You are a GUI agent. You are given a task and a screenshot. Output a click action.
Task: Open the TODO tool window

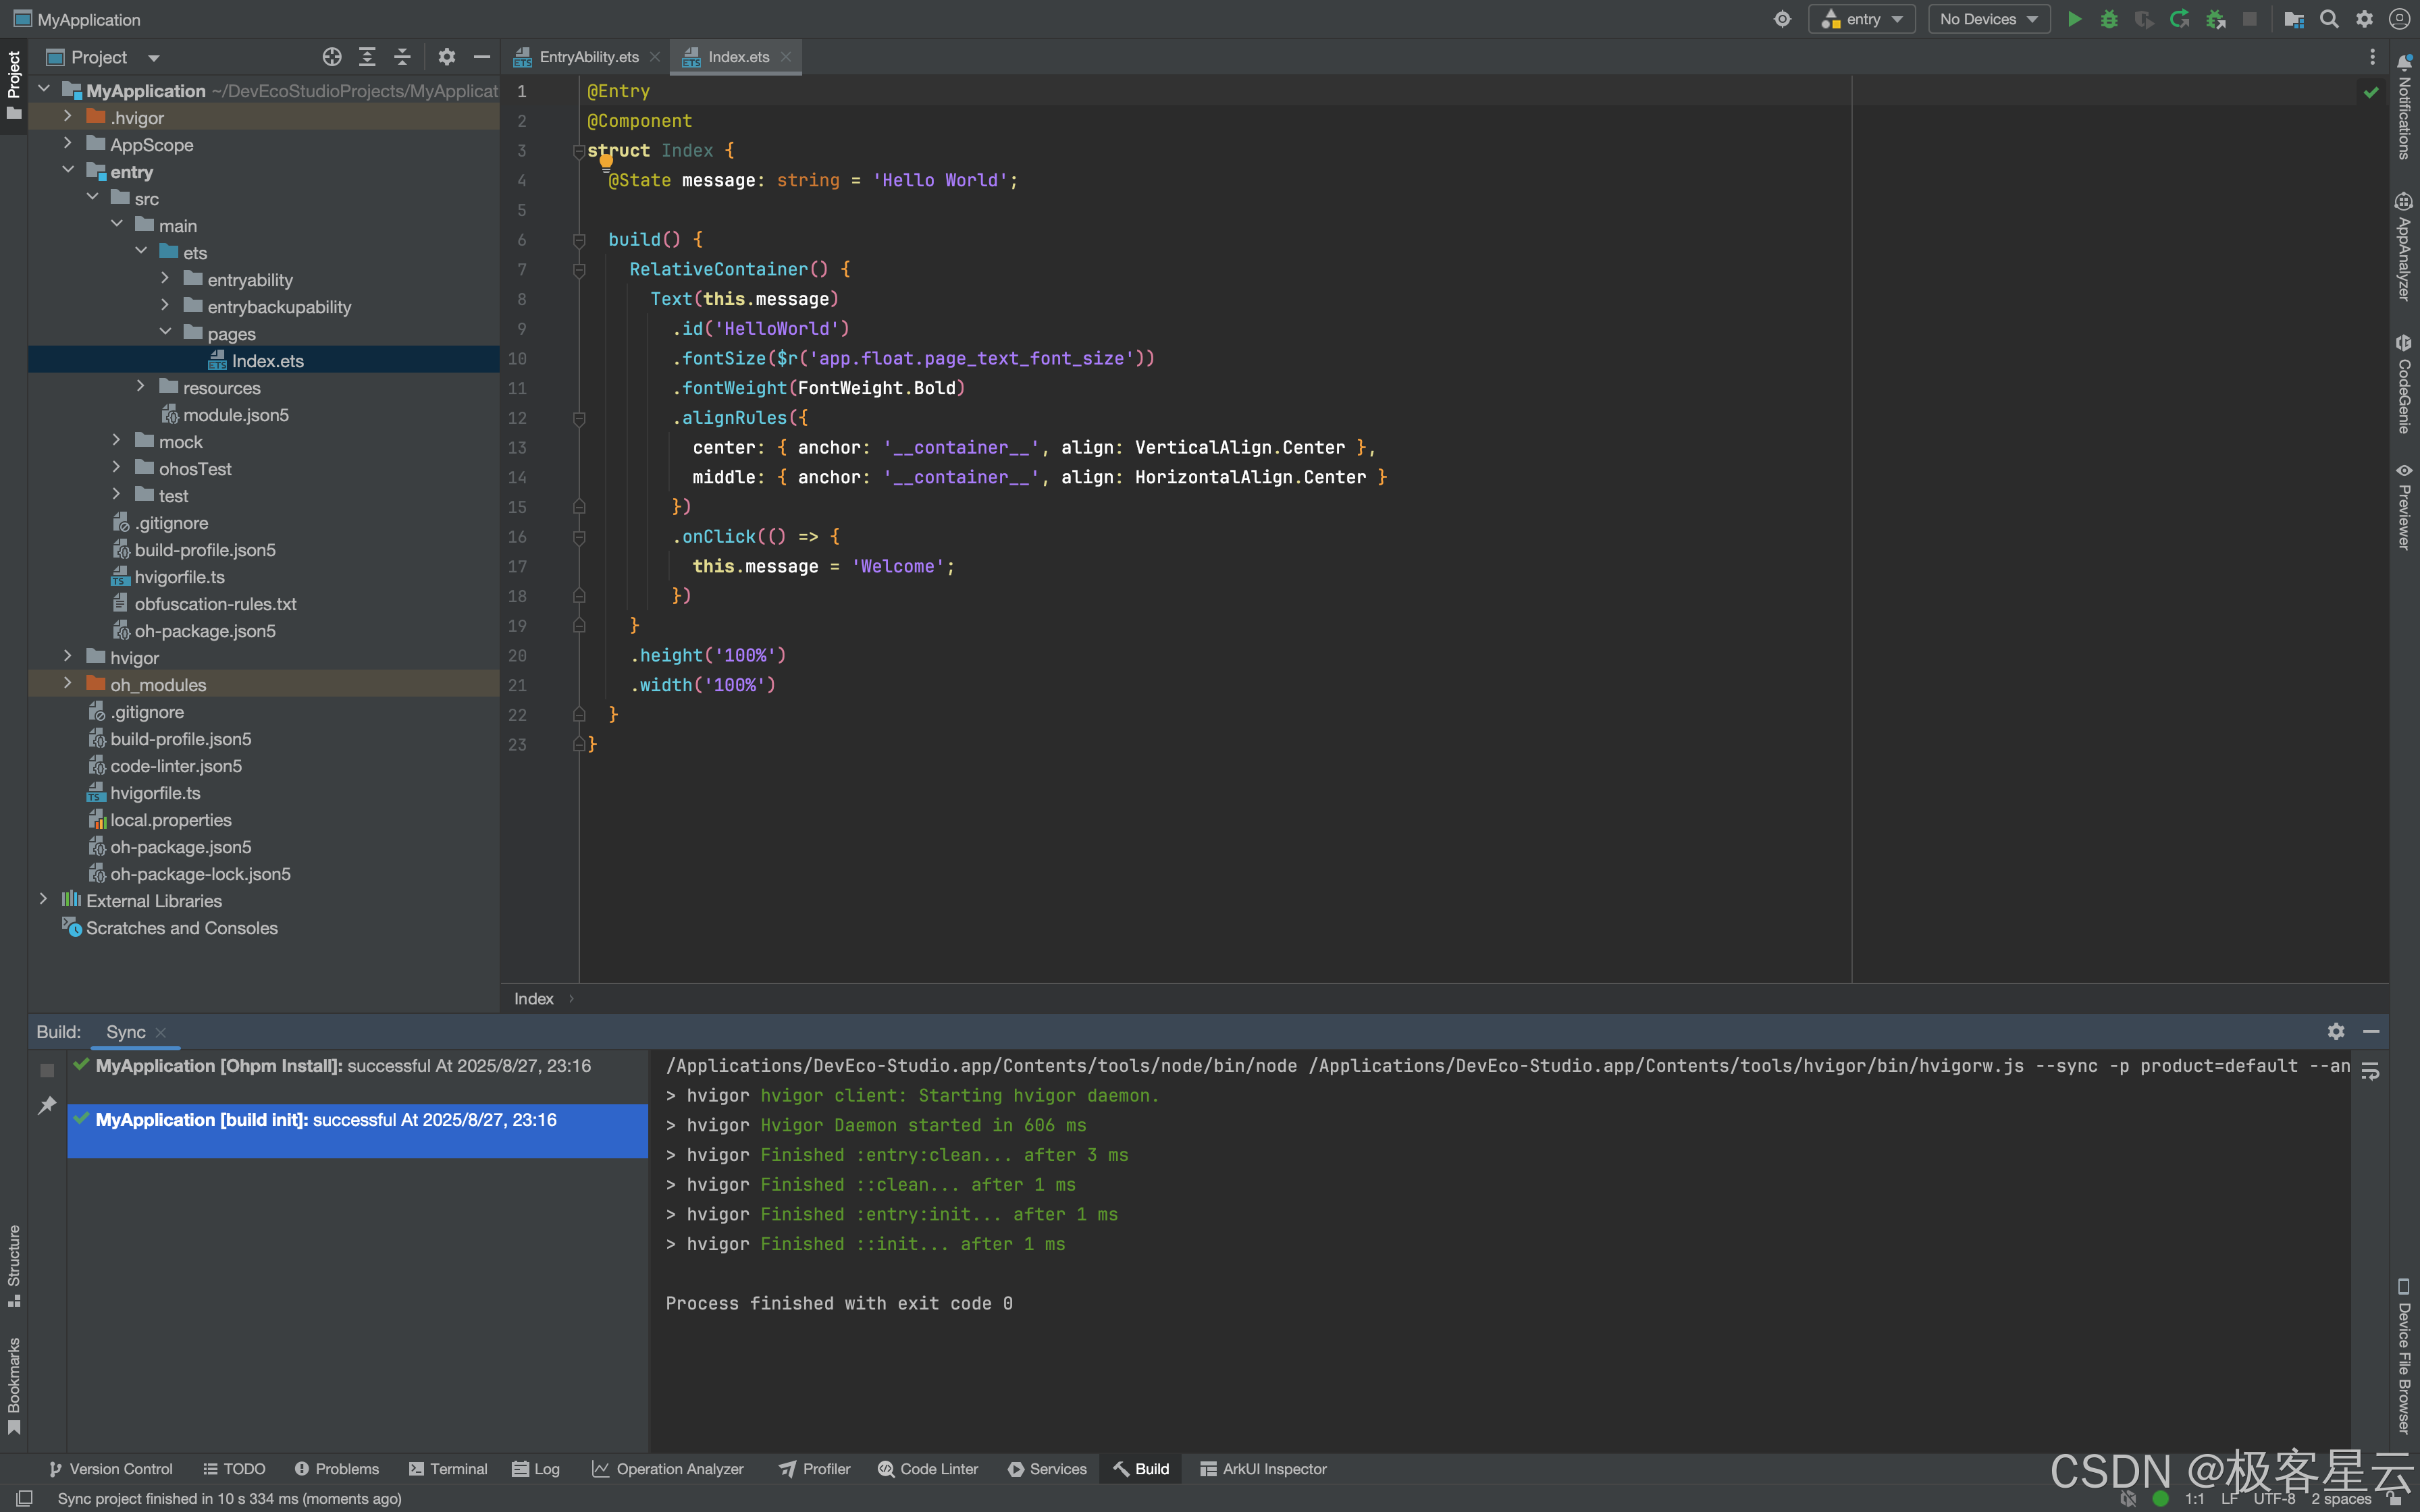point(234,1469)
